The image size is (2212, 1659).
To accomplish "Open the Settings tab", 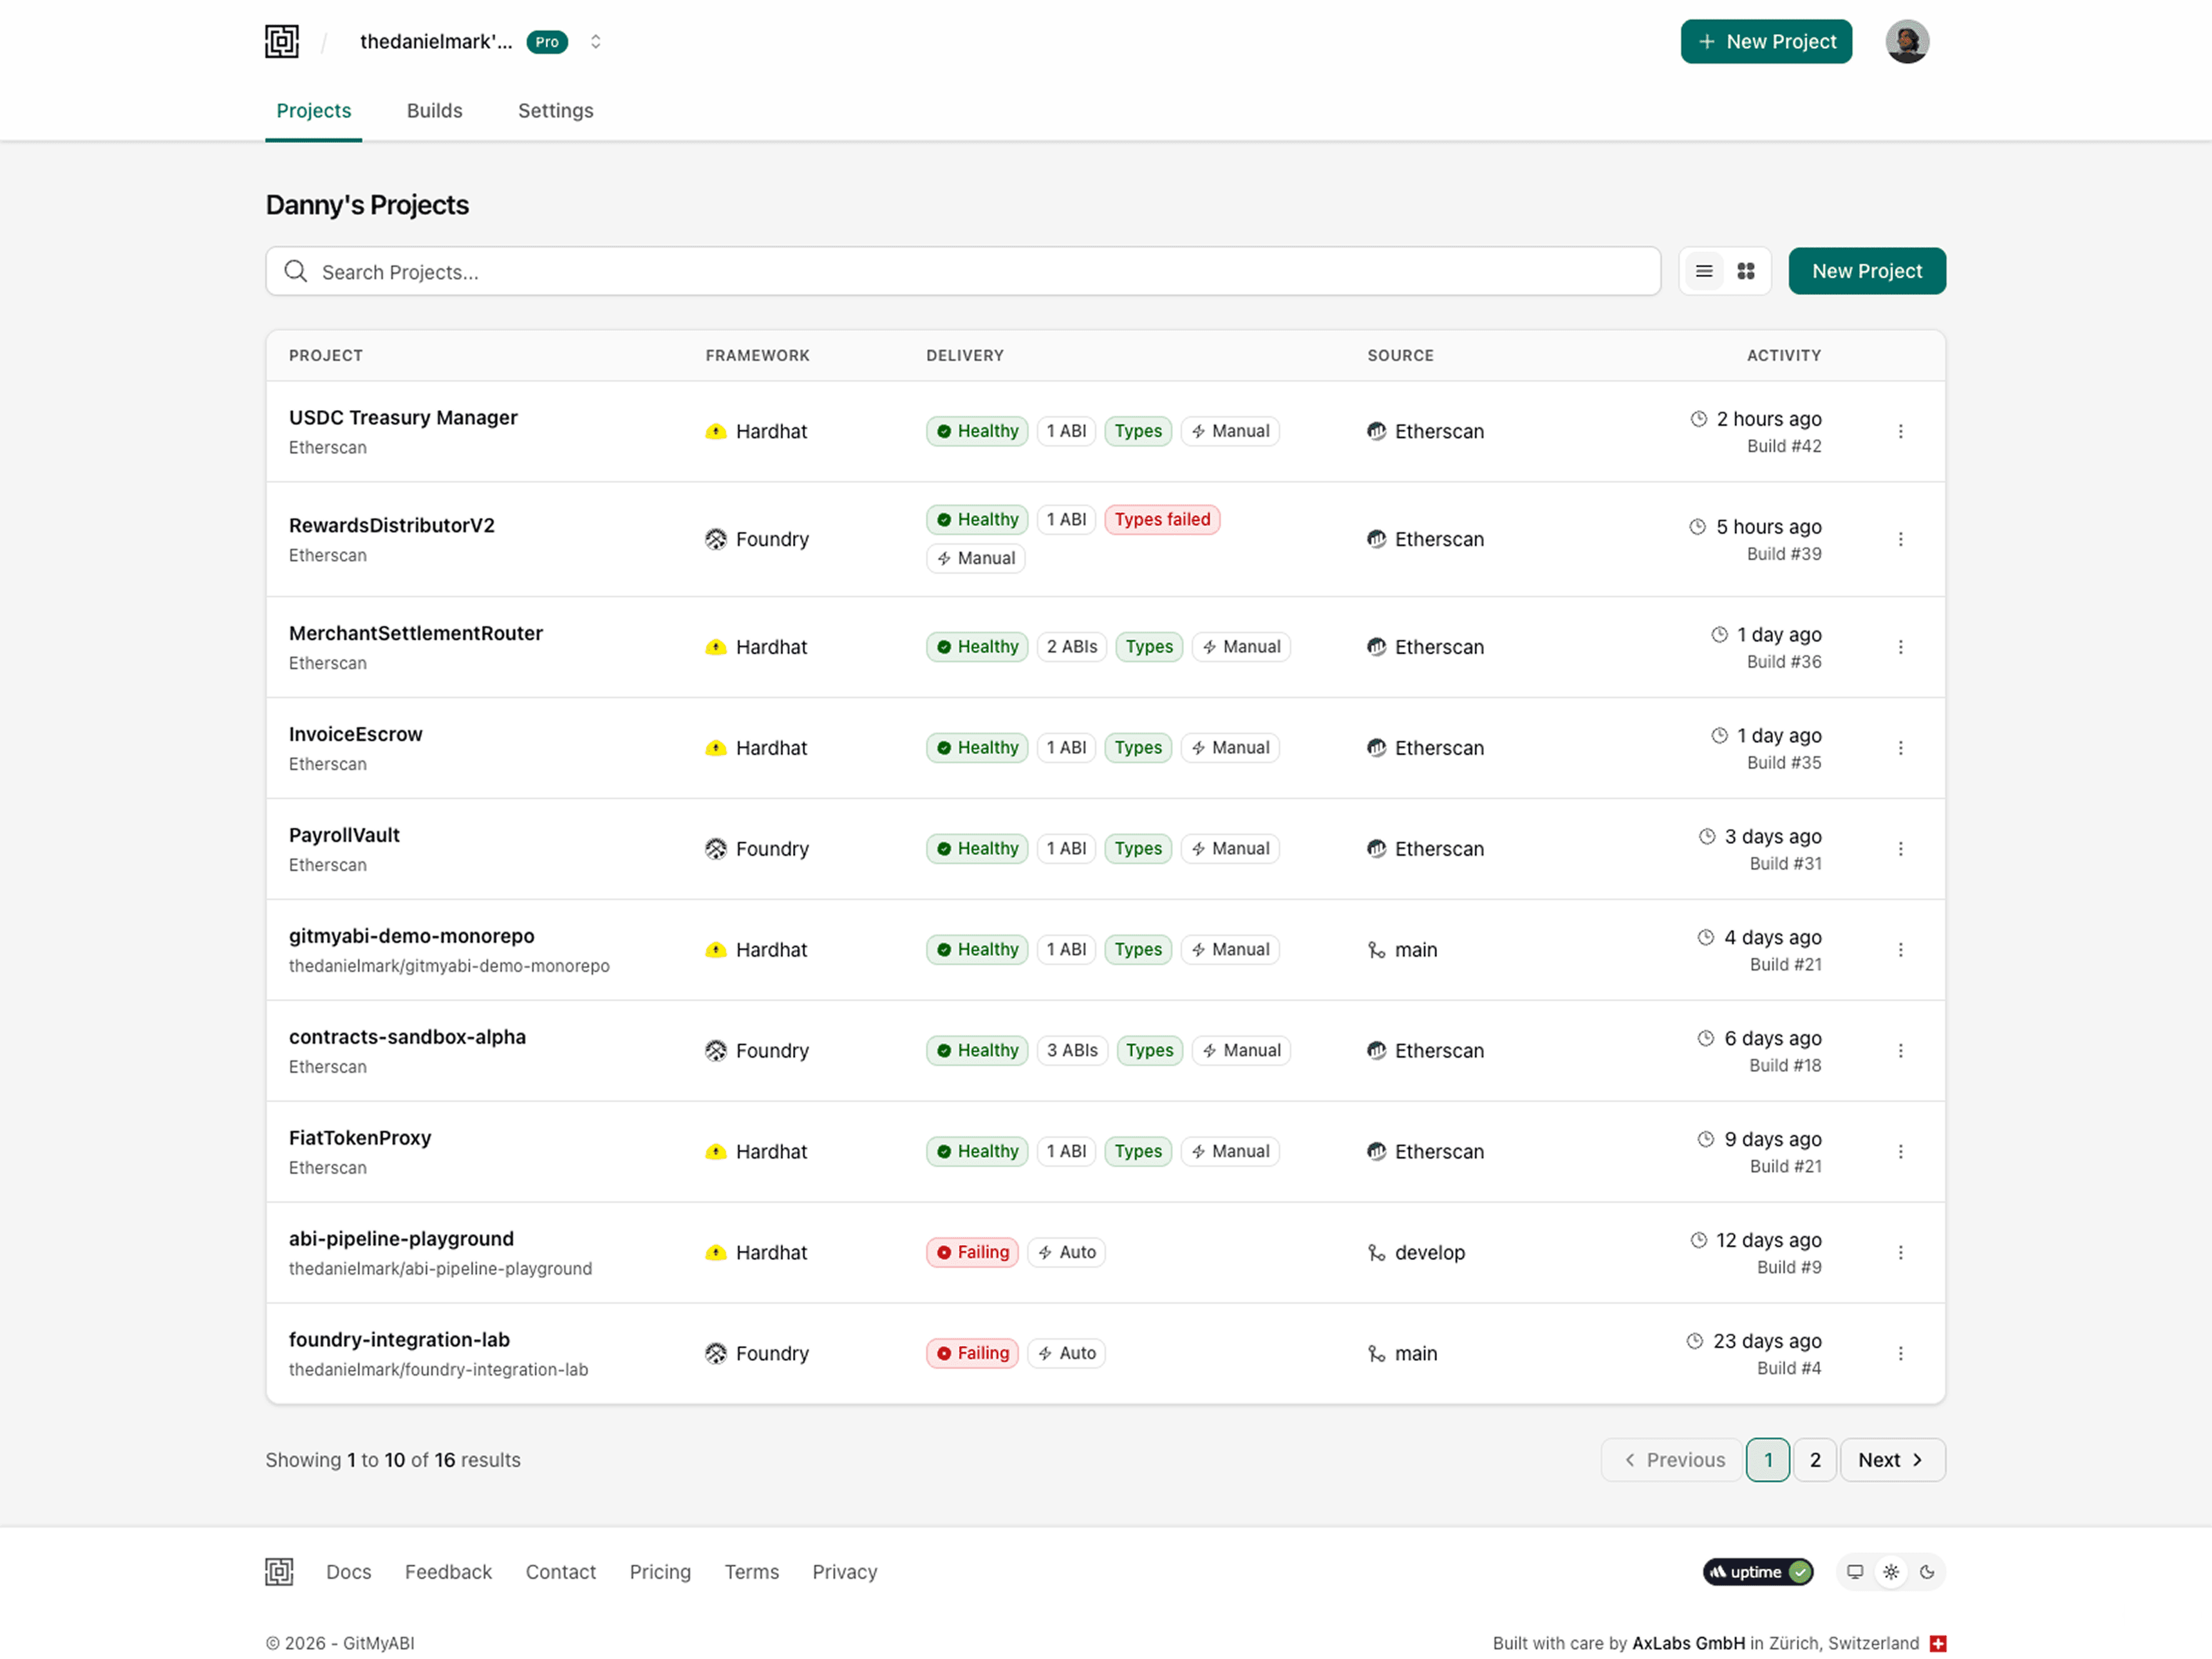I will pyautogui.click(x=555, y=111).
